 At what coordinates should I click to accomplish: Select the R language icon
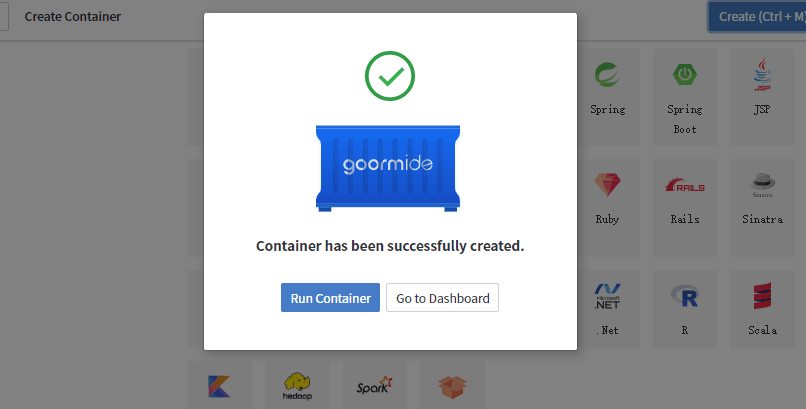point(685,296)
